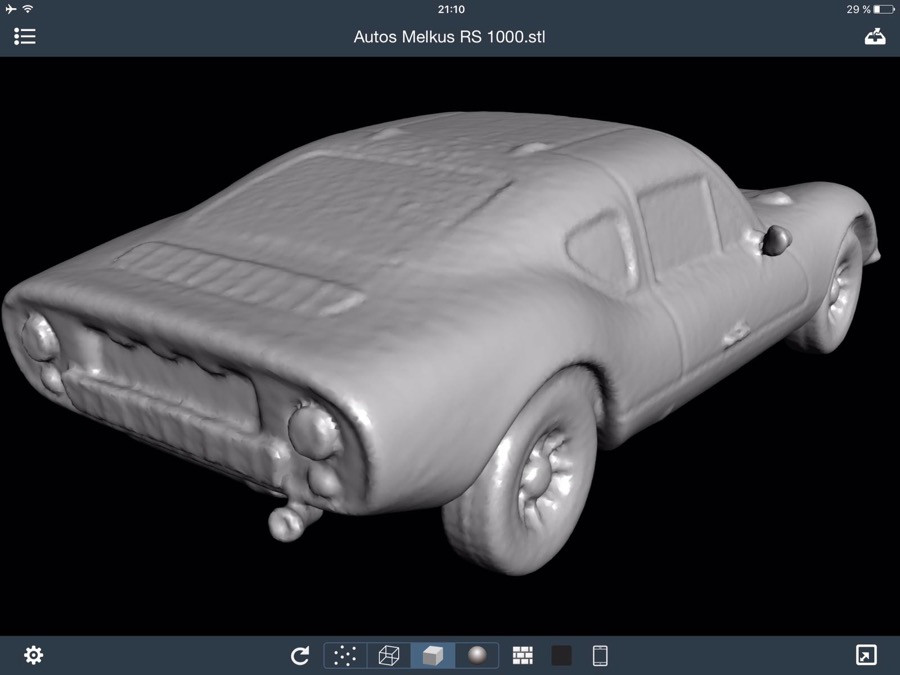Tap the 21:10 clock in status bar
Image resolution: width=900 pixels, height=675 pixels.
[x=451, y=9]
